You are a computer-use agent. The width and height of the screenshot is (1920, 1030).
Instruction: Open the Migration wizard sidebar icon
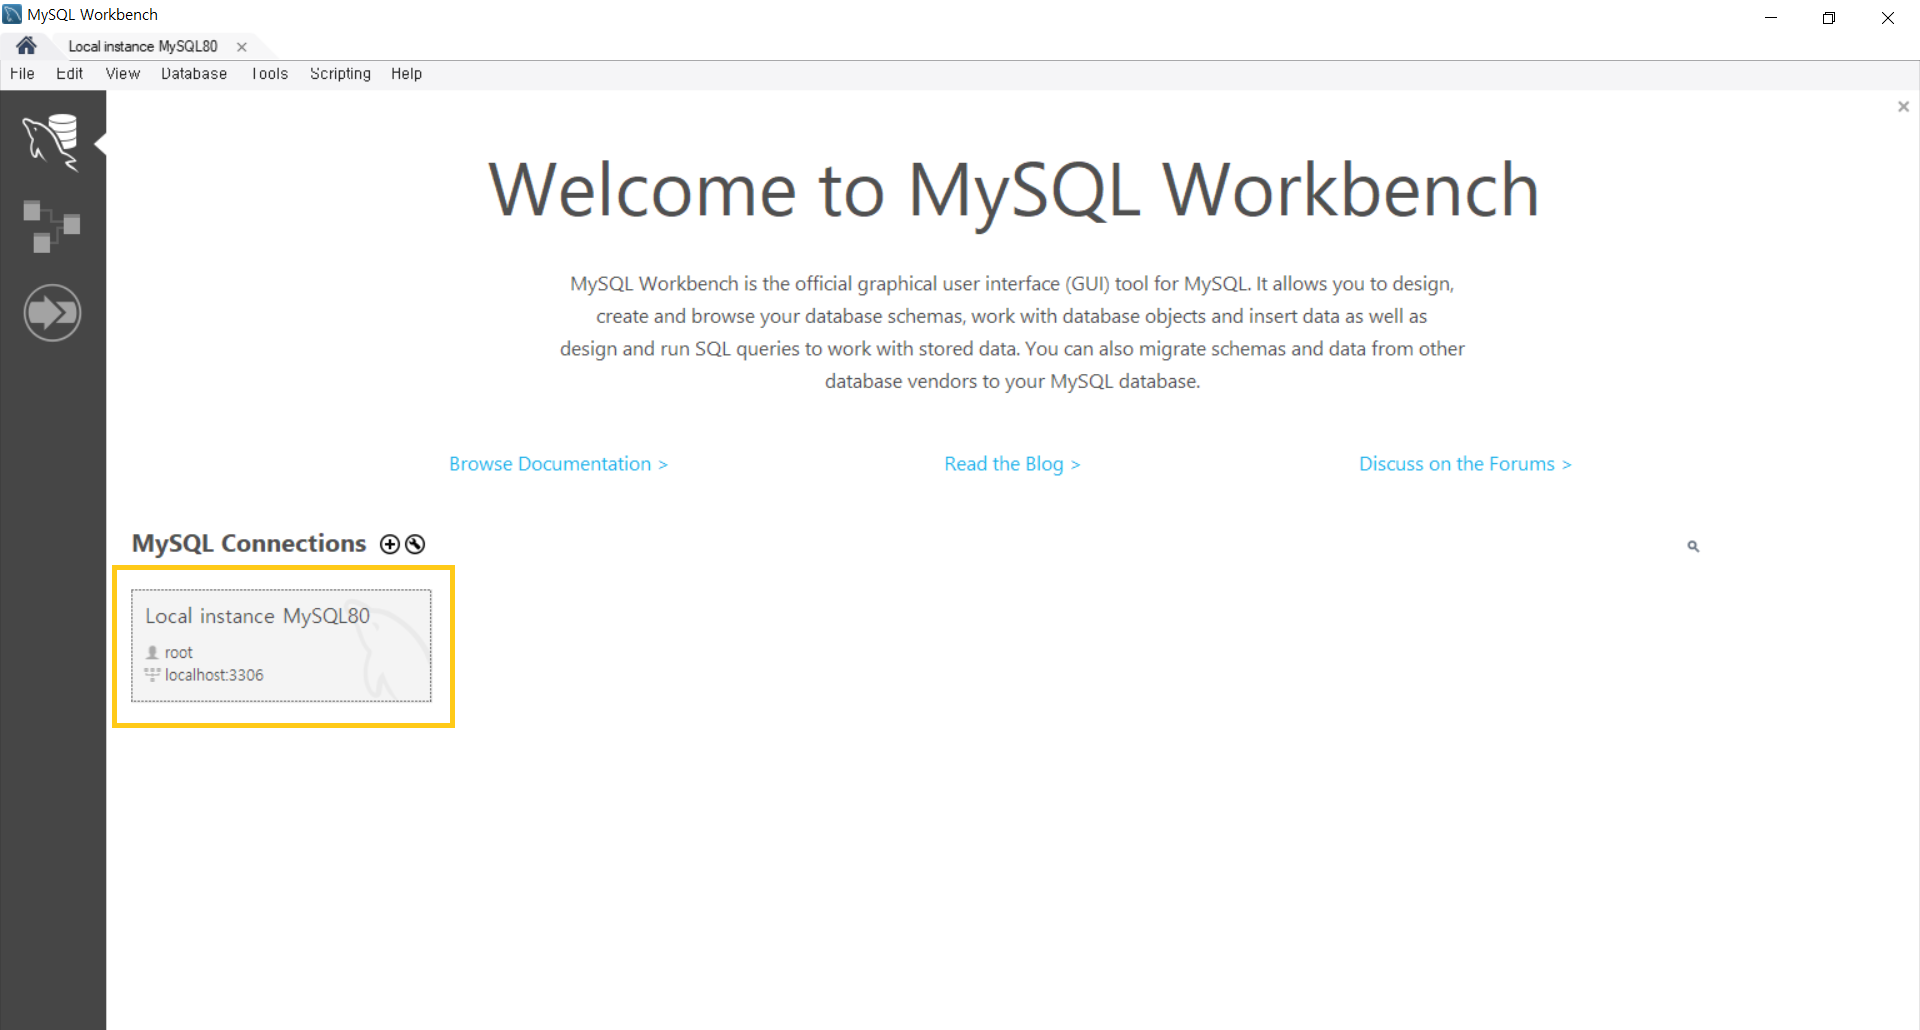coord(52,313)
